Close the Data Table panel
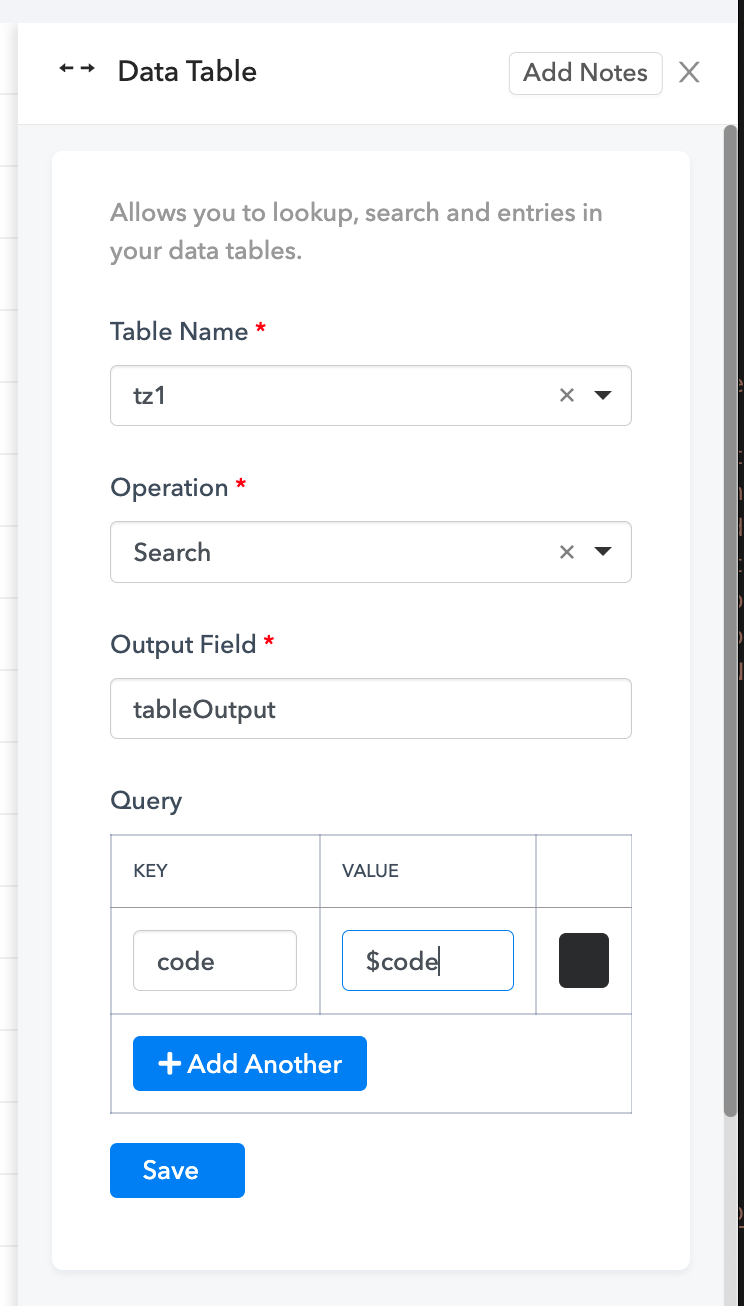Viewport: 744px width, 1306px height. [x=689, y=73]
